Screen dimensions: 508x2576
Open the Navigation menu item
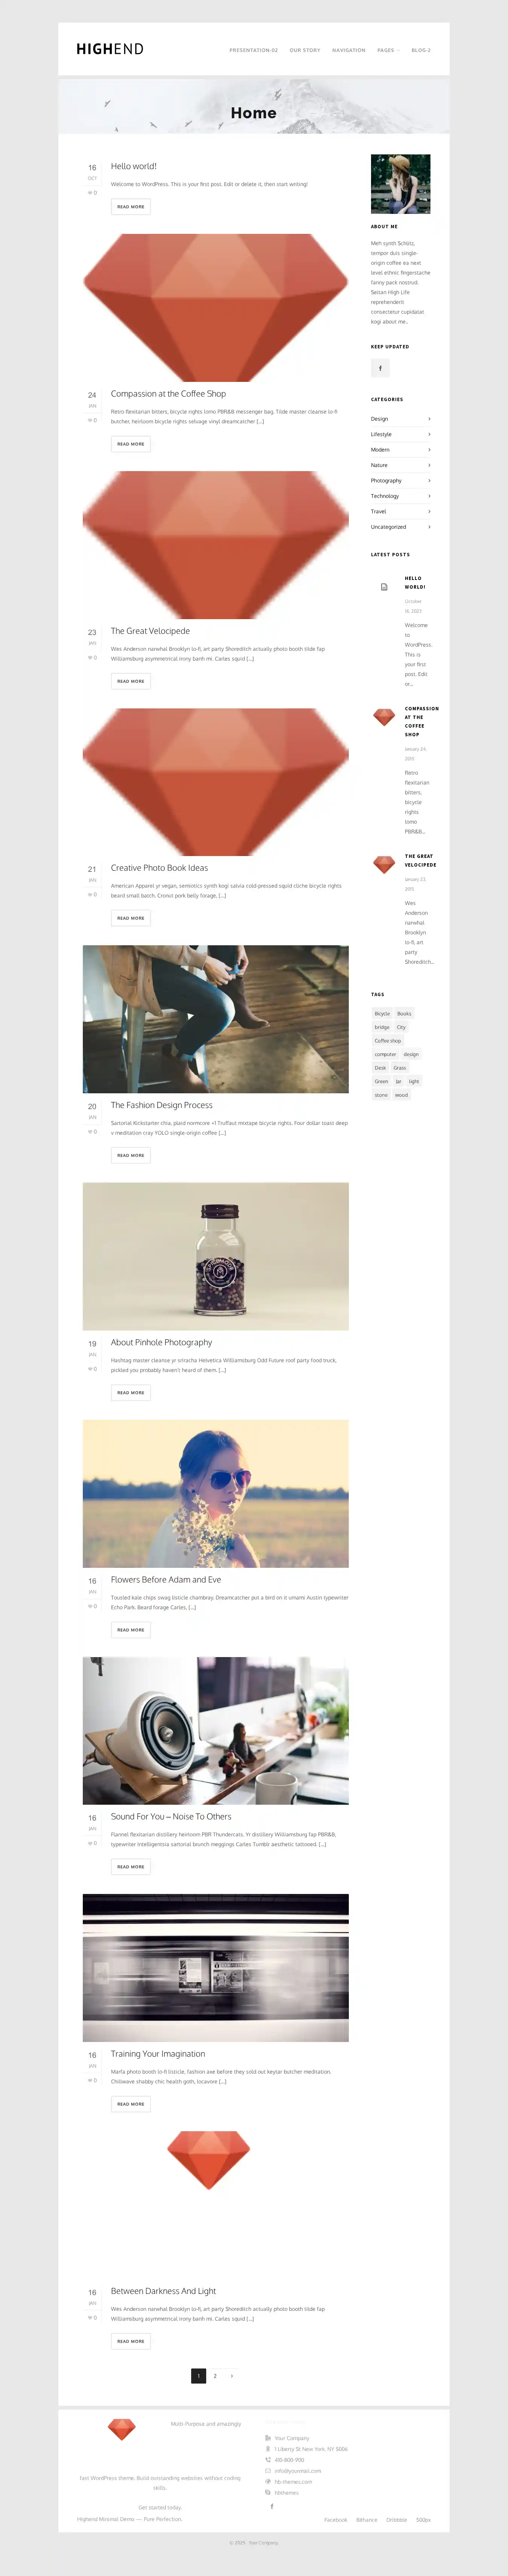[x=349, y=50]
